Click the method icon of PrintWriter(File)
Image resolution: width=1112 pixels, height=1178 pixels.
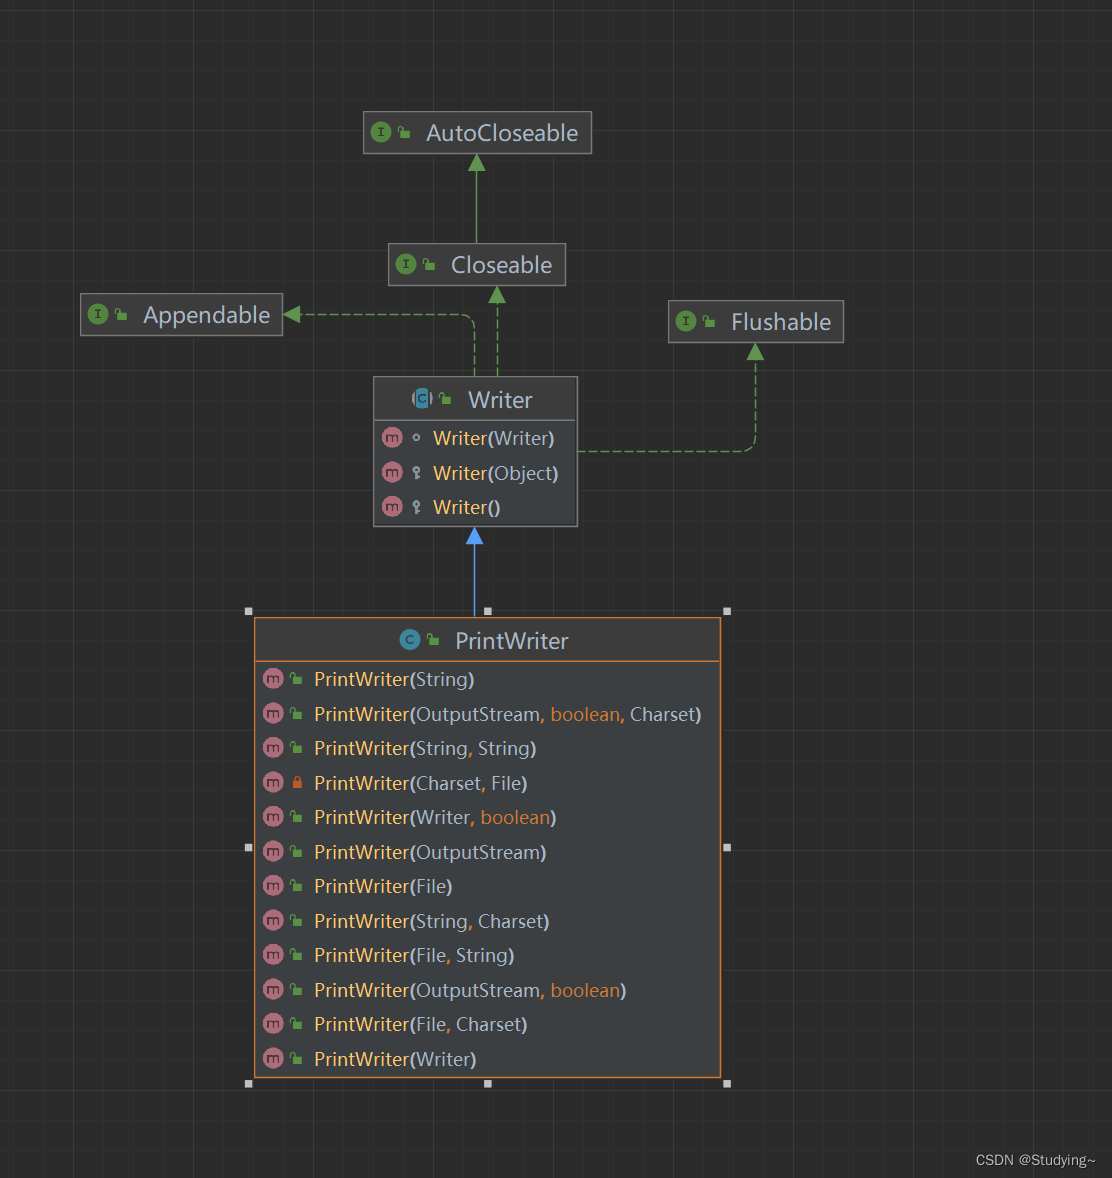tap(273, 887)
